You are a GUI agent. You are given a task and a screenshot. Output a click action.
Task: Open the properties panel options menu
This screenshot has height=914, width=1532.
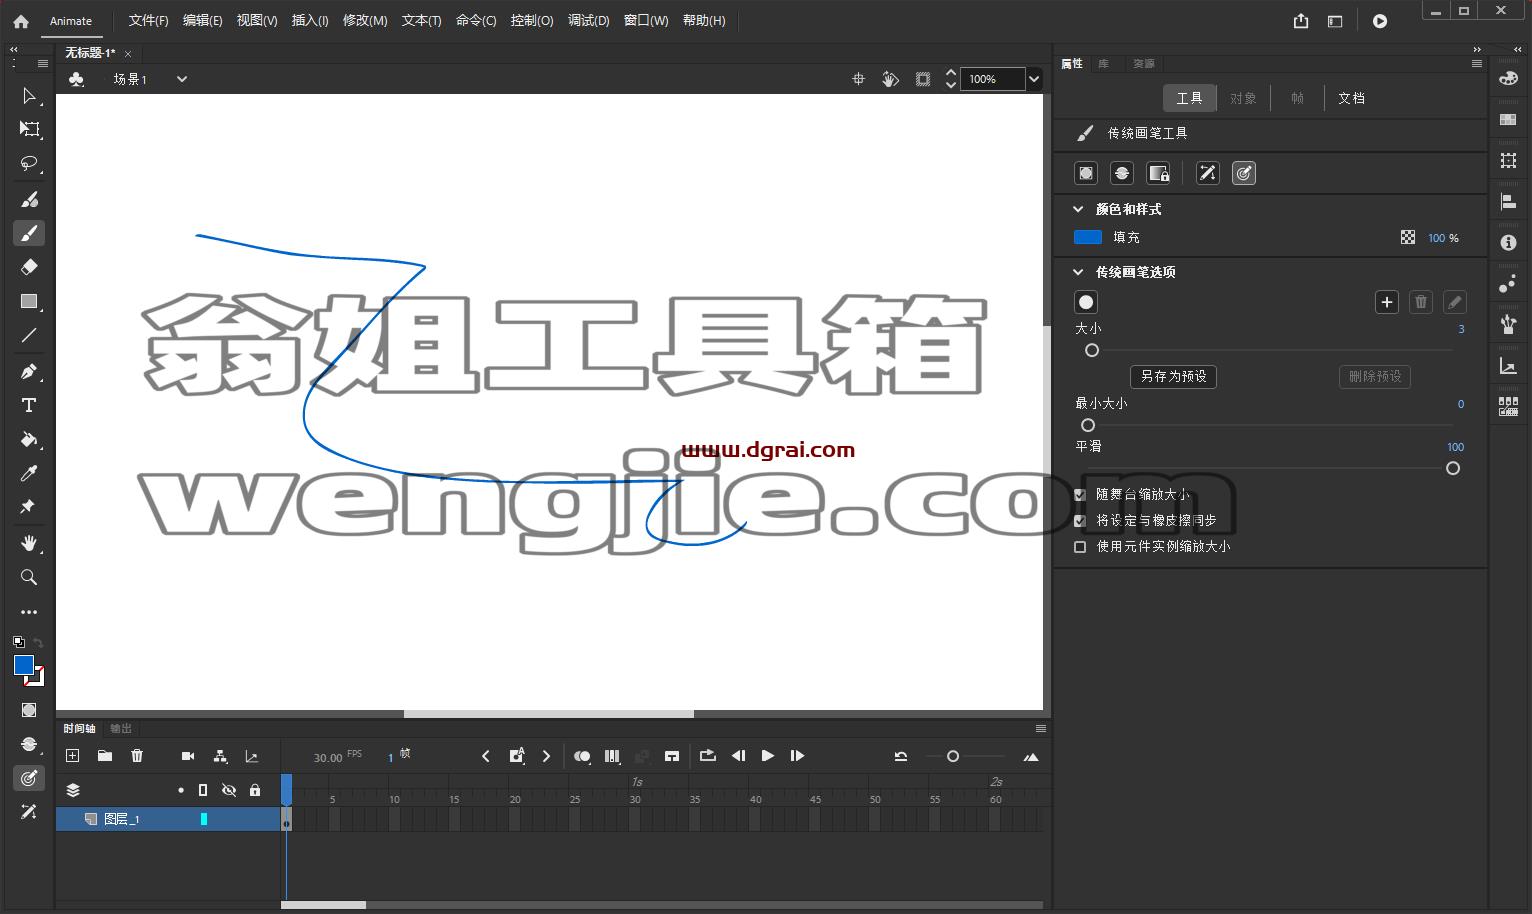click(1476, 63)
